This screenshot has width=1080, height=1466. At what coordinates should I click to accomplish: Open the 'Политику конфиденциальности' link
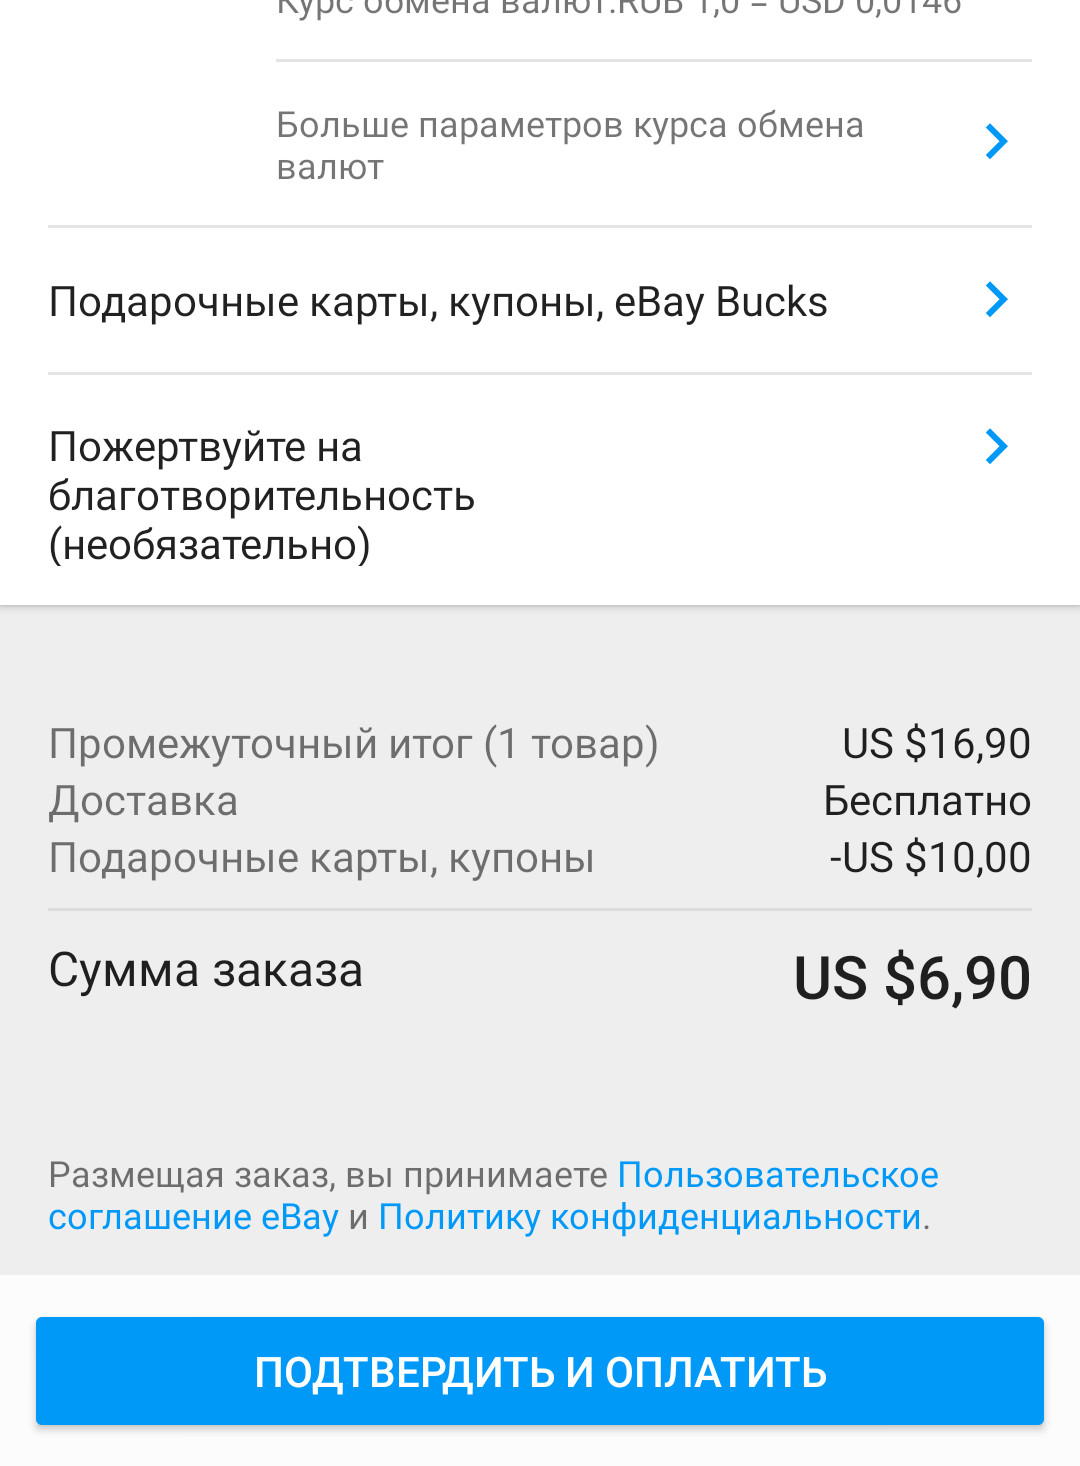tap(650, 1217)
